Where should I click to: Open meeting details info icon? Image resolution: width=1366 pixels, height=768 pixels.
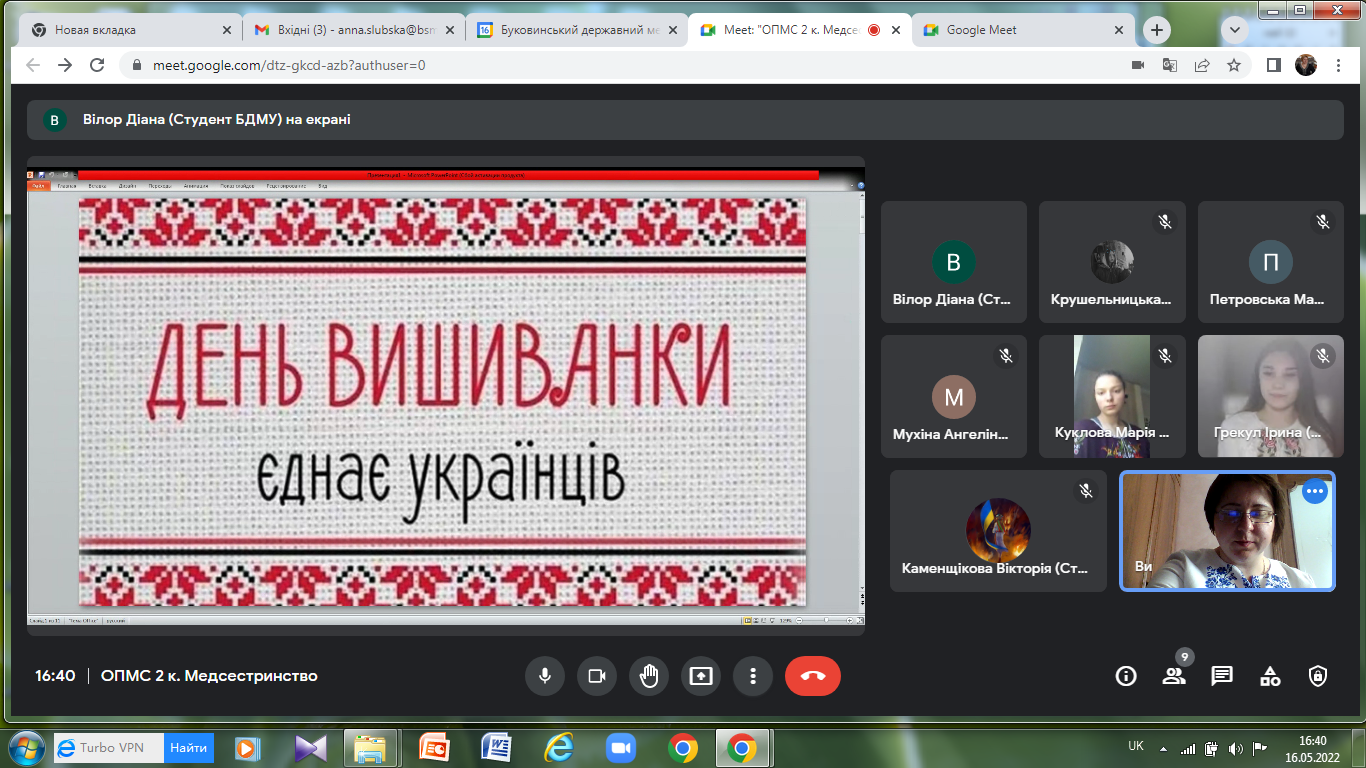1126,676
